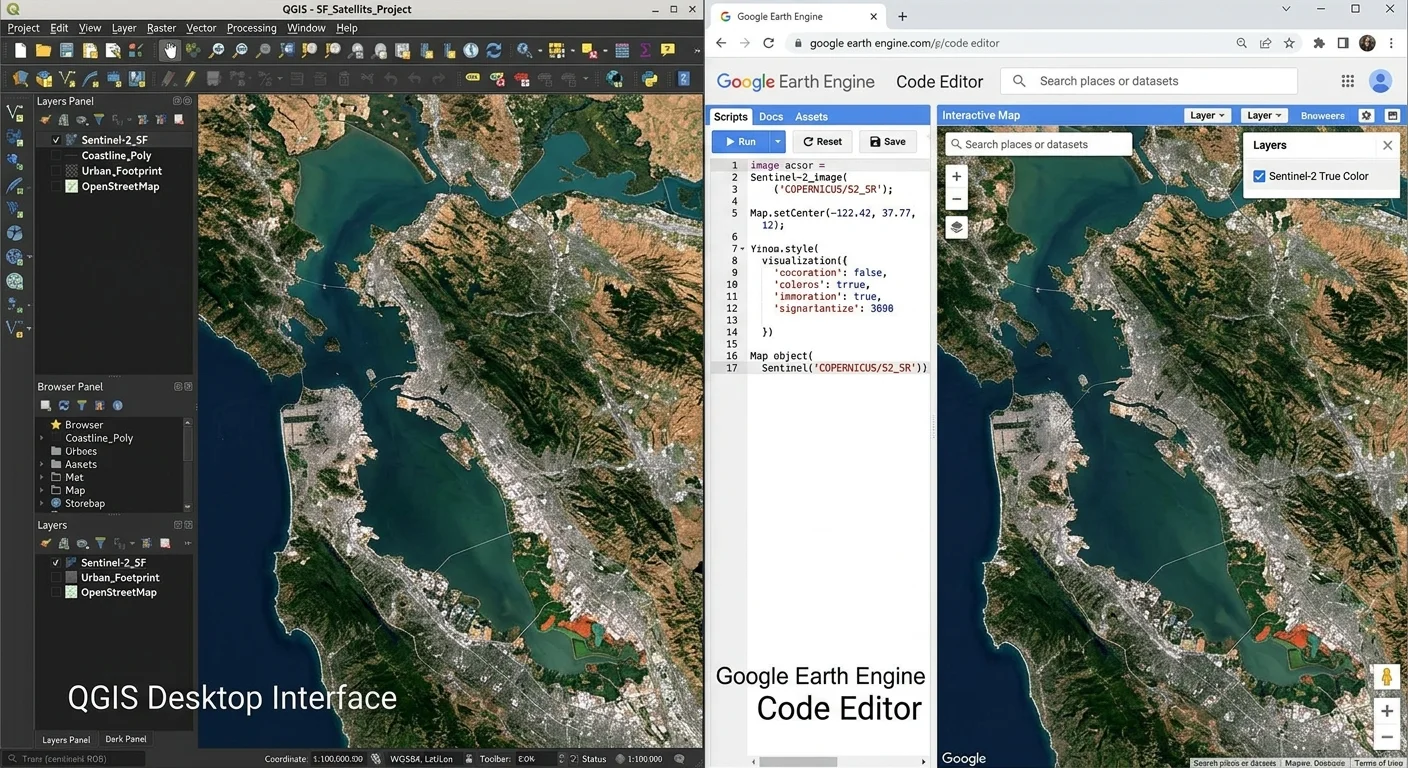Image resolution: width=1408 pixels, height=768 pixels.
Task: Open the QGIS help icon in toolbar
Action: click(x=684, y=78)
